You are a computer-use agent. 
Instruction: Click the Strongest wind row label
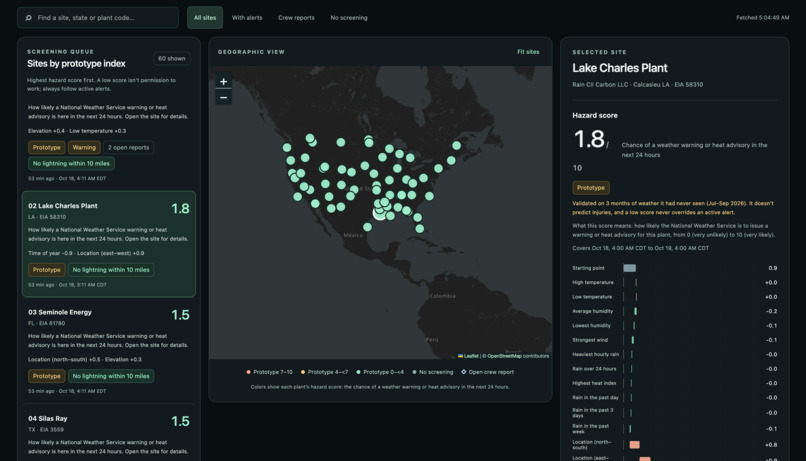point(590,340)
